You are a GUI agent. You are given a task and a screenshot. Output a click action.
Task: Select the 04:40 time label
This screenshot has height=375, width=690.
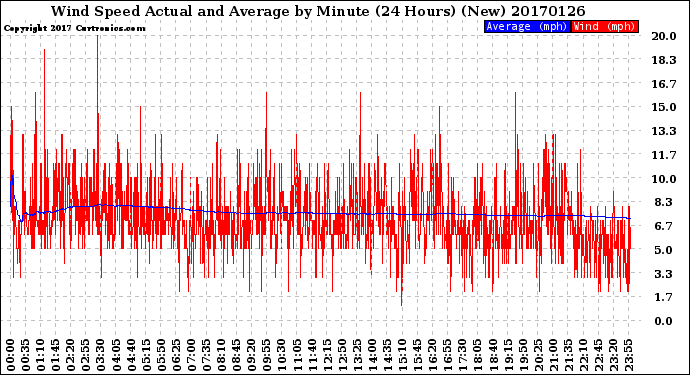[131, 355]
